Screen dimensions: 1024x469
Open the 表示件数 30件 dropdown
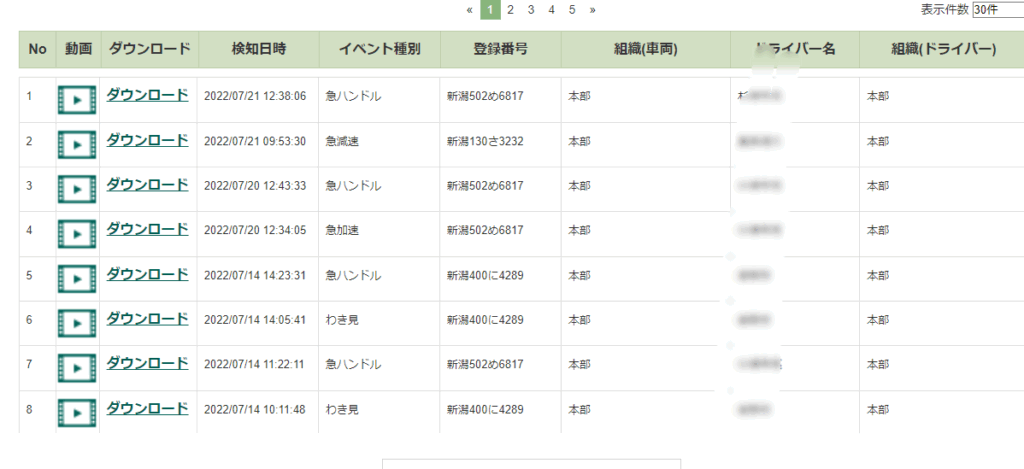pos(997,10)
